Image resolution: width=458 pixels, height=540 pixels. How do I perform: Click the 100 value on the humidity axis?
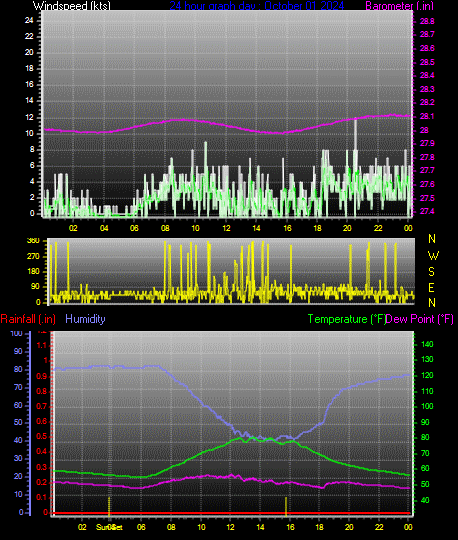click(x=16, y=333)
